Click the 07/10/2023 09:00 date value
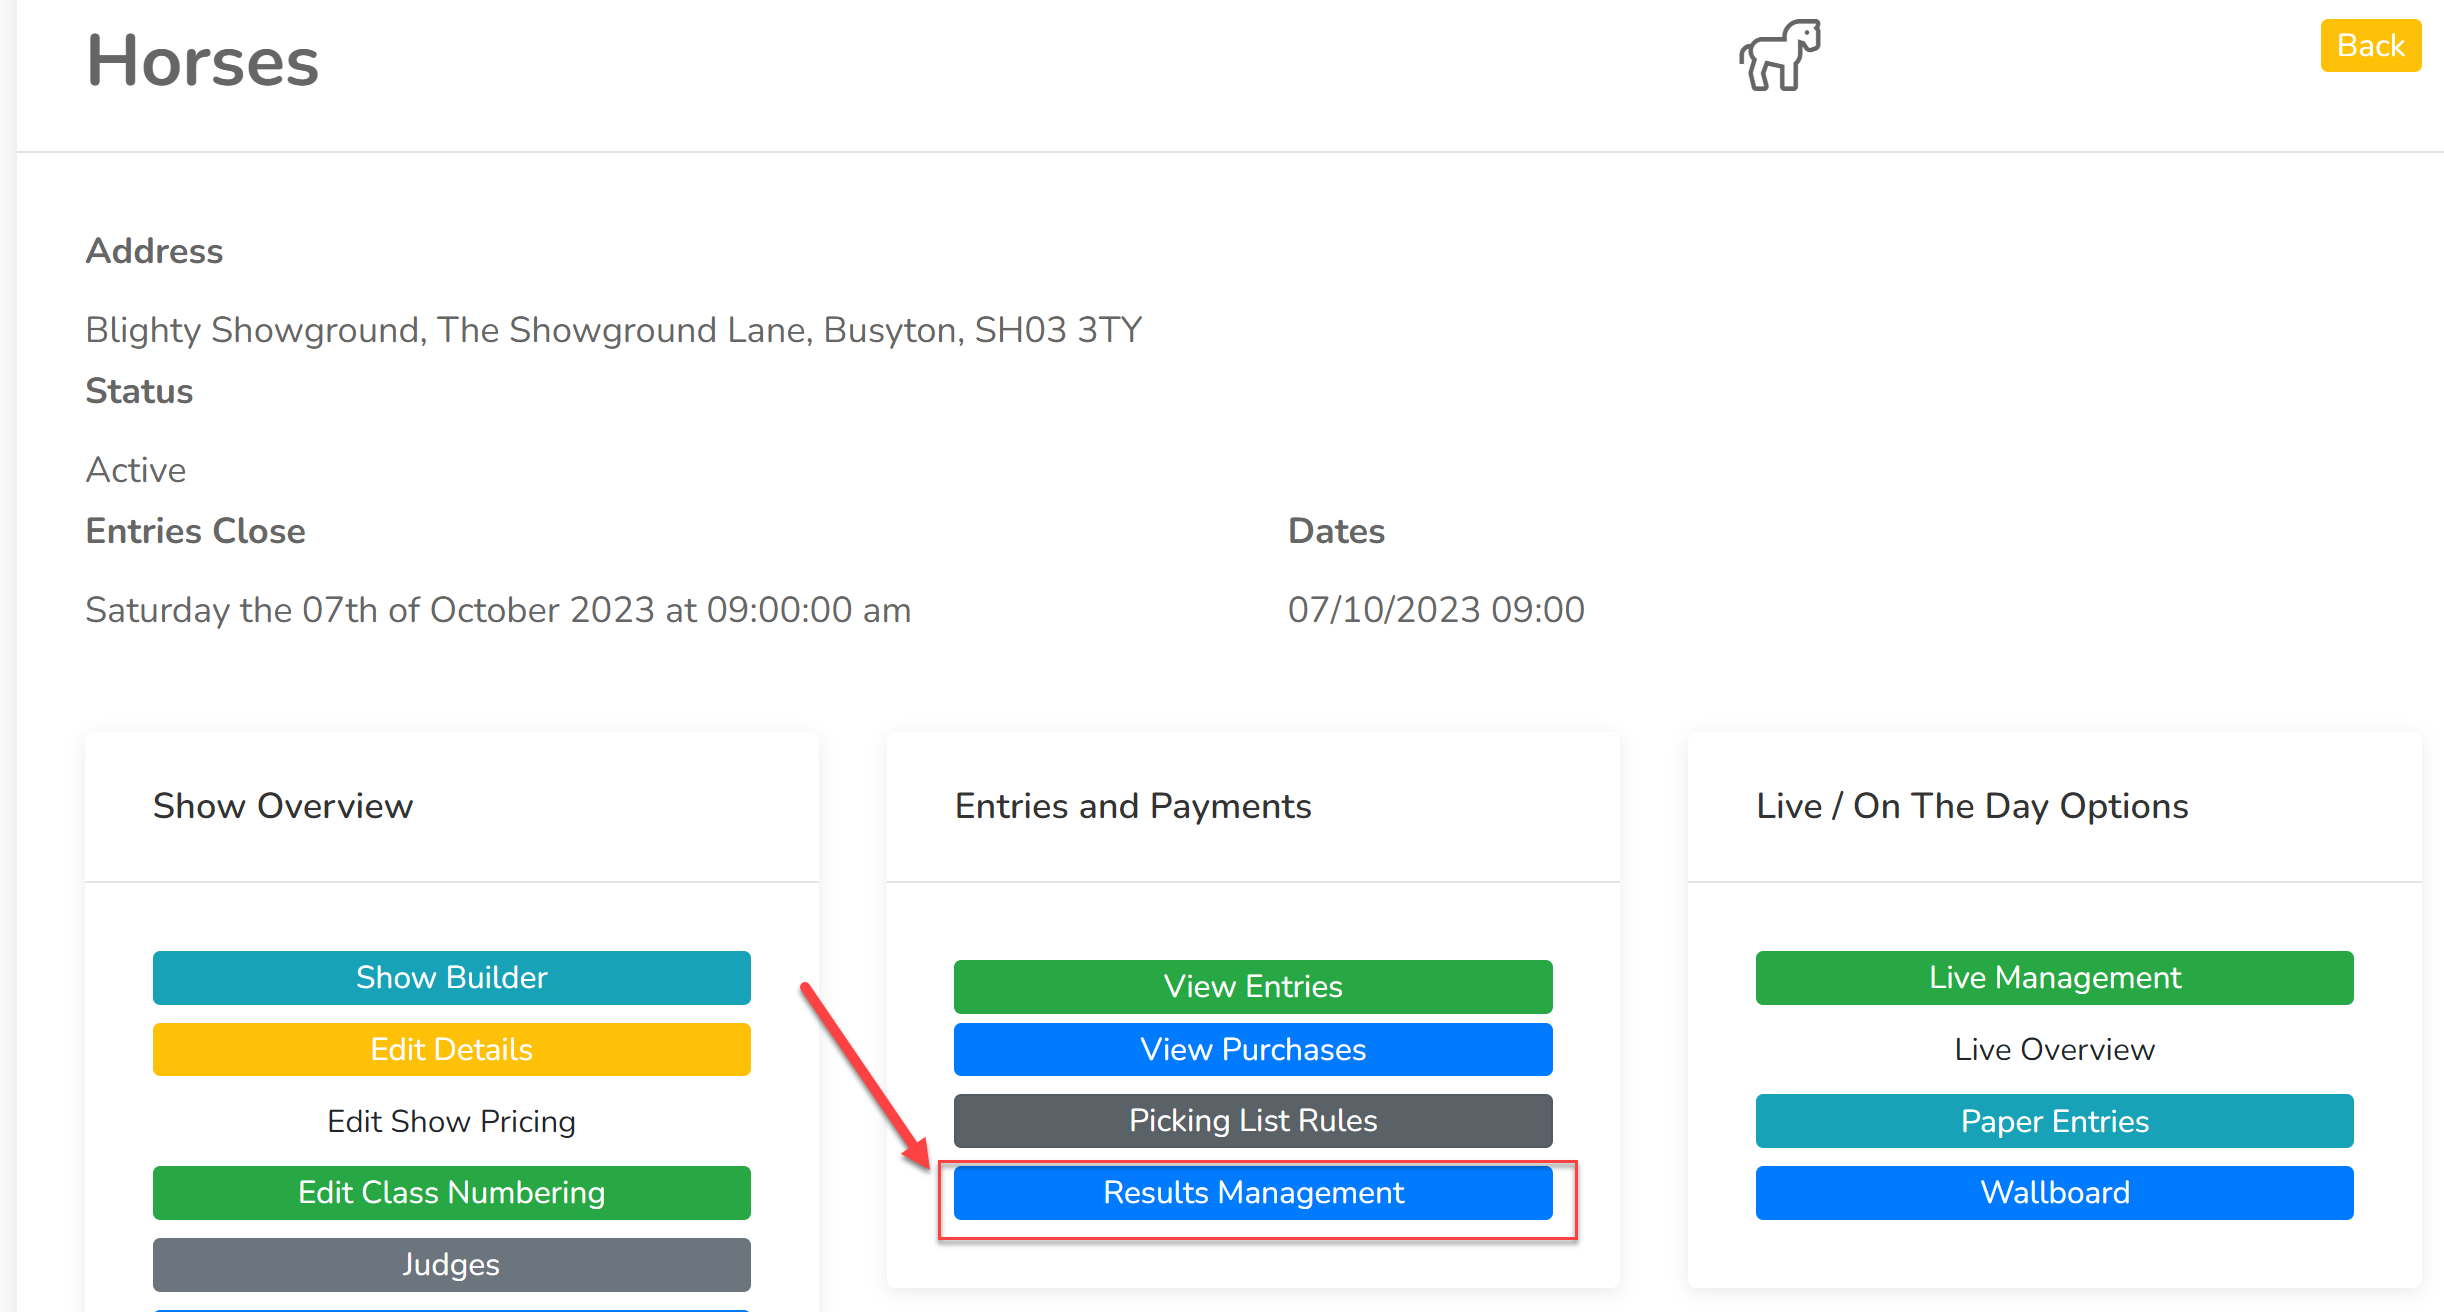 point(1436,610)
